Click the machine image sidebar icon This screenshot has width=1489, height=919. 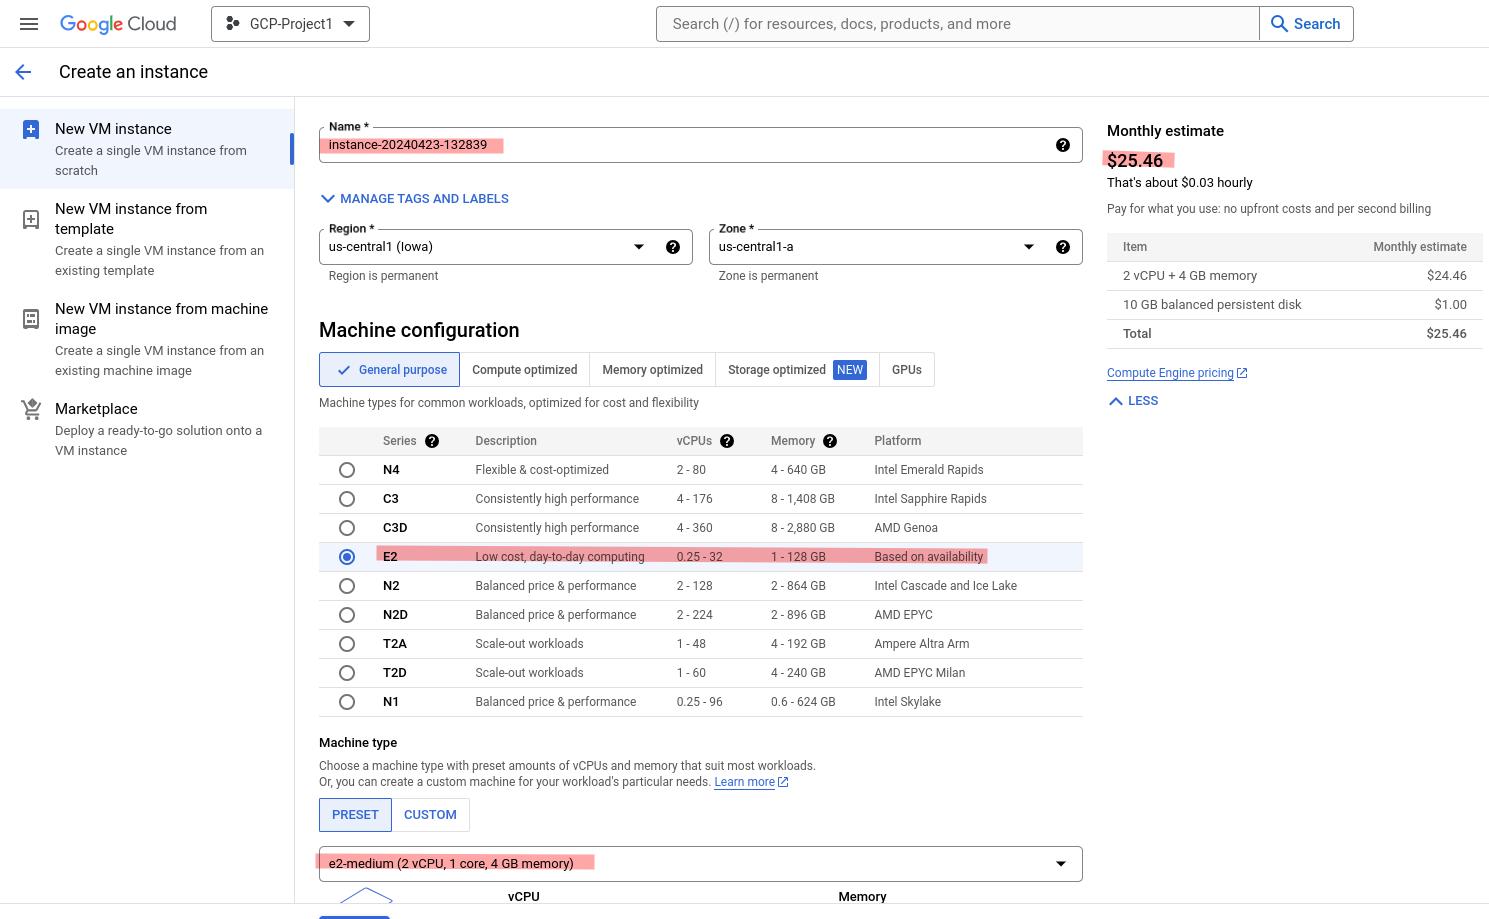tap(31, 319)
